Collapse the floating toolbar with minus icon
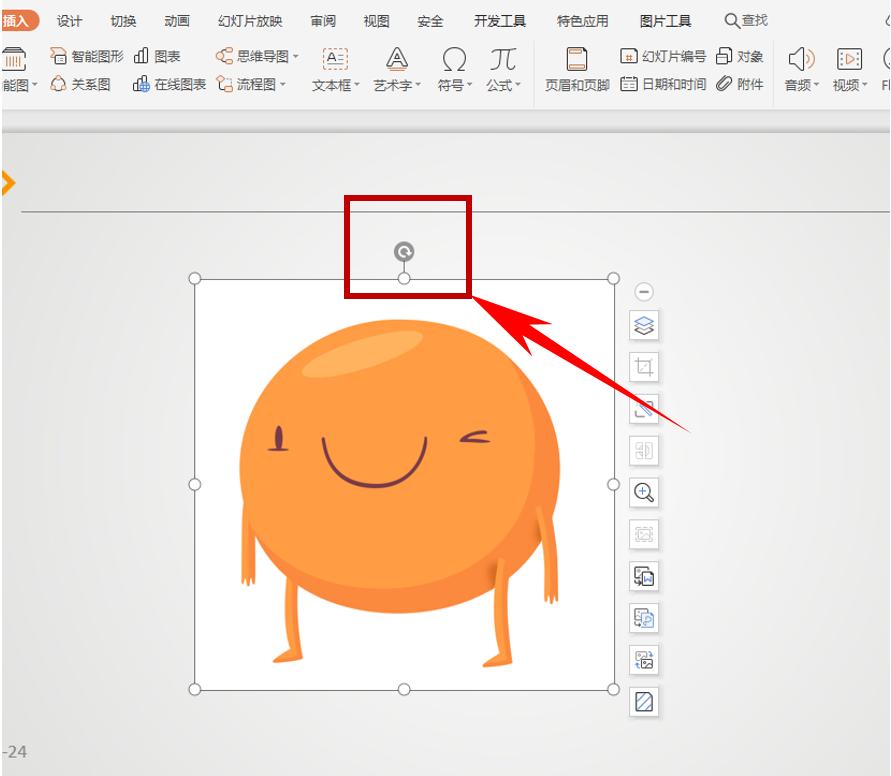891x776 pixels. [644, 292]
